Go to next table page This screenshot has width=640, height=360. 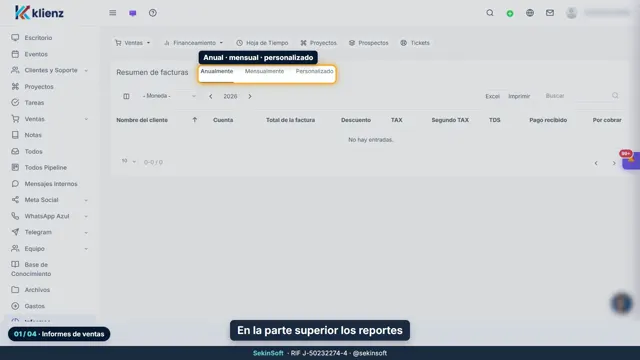(614, 163)
